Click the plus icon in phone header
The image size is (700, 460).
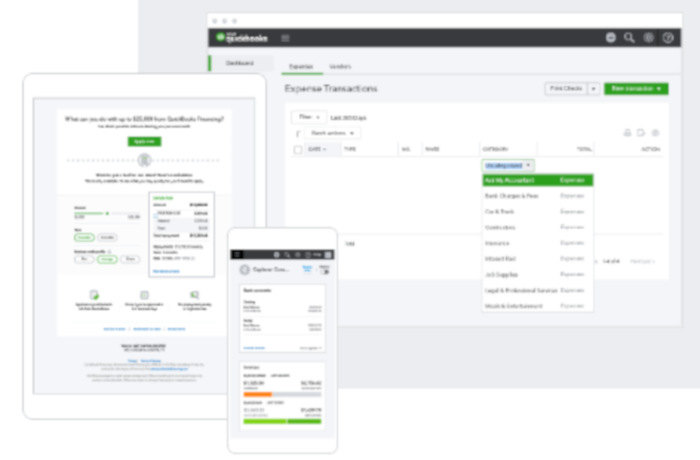[276, 255]
